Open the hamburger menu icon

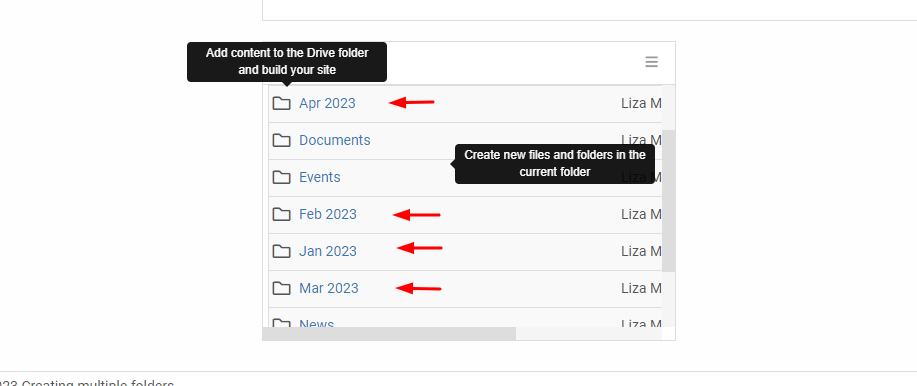[x=651, y=61]
